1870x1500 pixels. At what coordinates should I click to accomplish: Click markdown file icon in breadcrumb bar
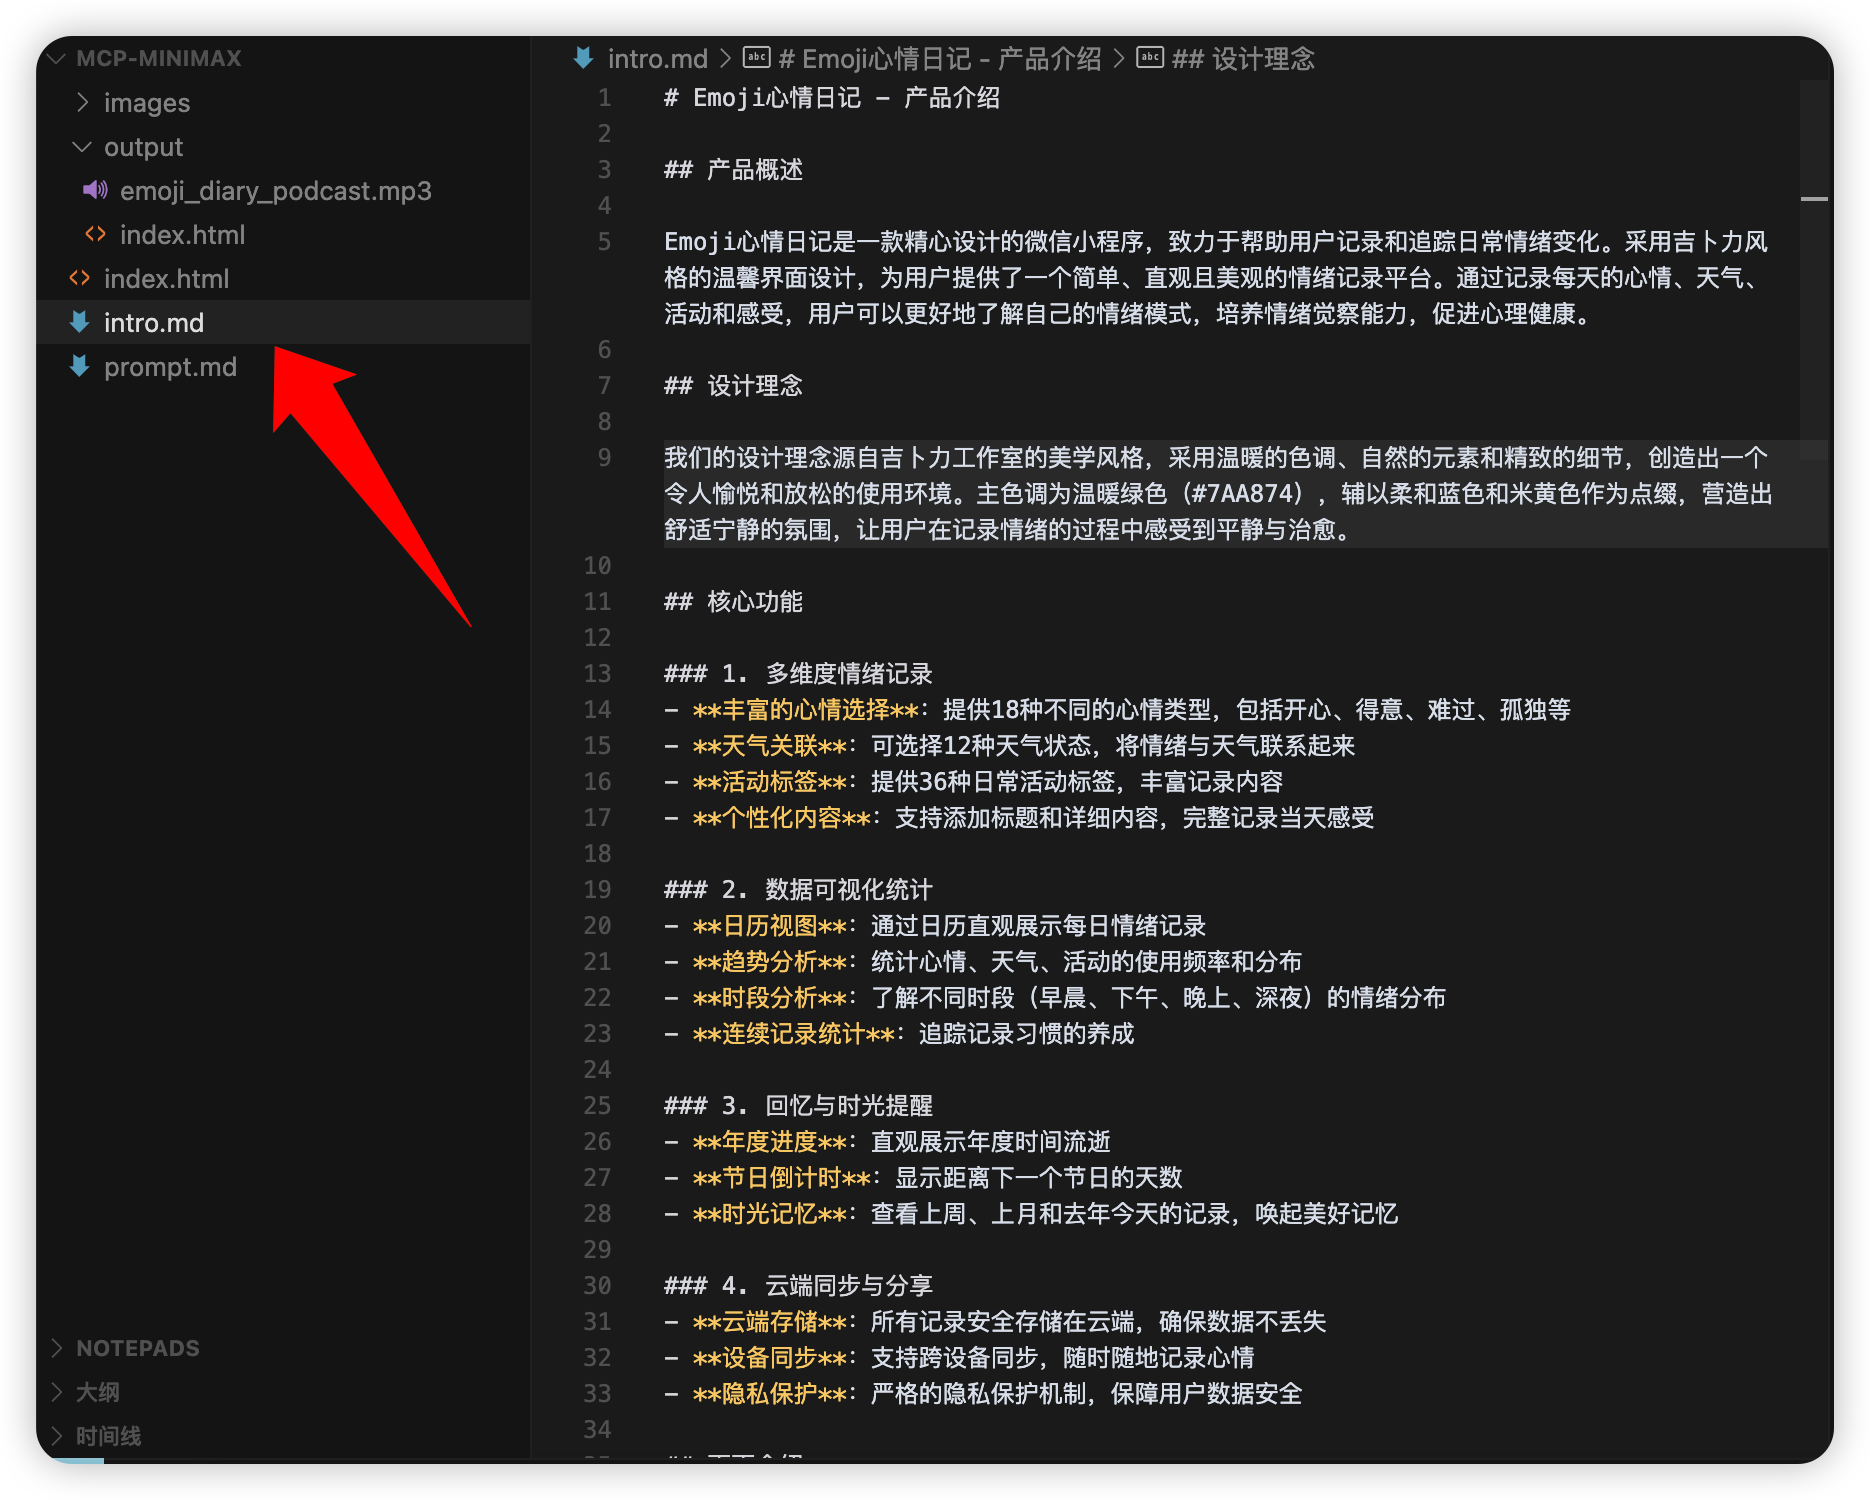tap(584, 58)
